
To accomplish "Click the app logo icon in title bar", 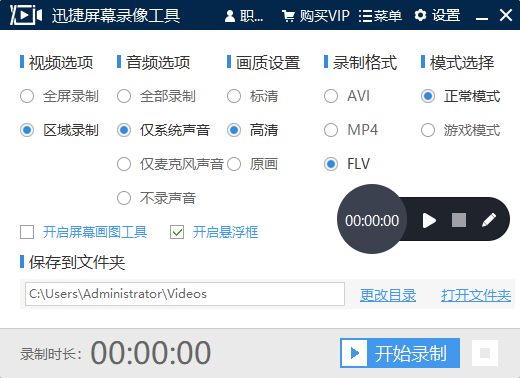I will click(26, 15).
